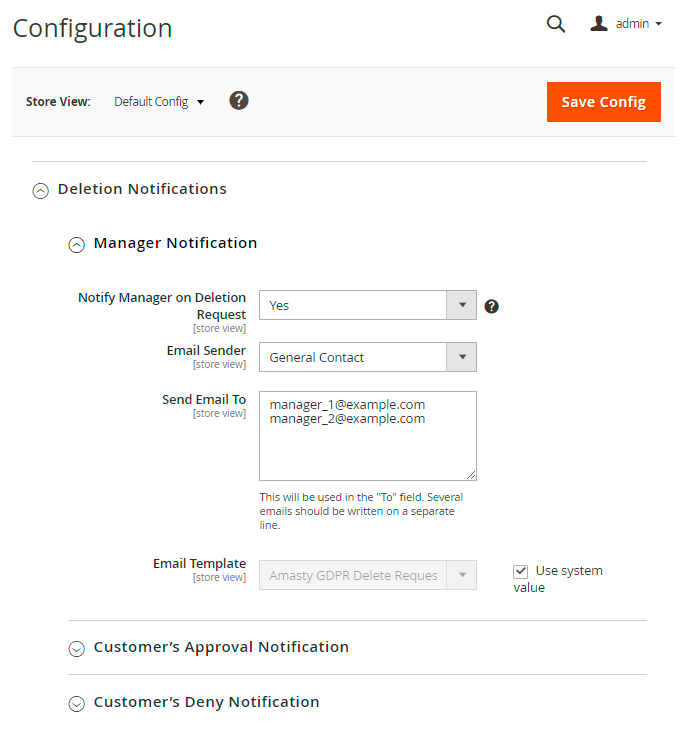The image size is (684, 730).
Task: Open the Default Config store view switcher
Action: 159,102
